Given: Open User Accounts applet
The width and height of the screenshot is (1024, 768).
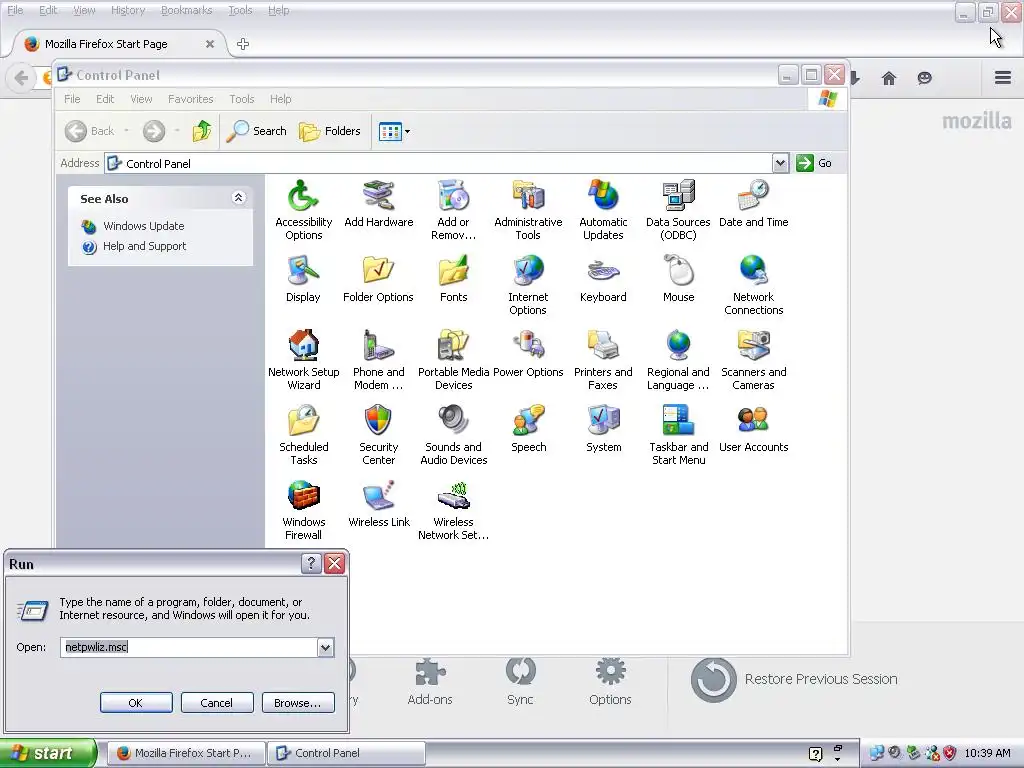Looking at the screenshot, I should click(753, 429).
